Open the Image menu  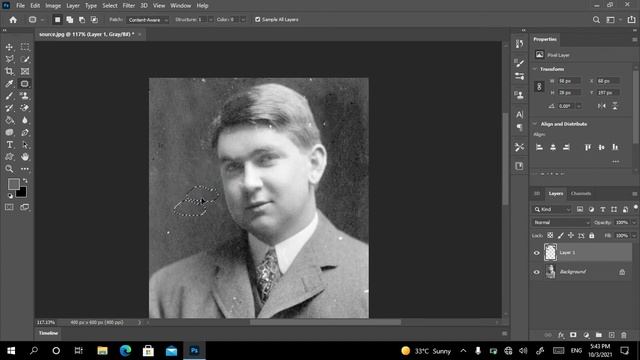(53, 6)
